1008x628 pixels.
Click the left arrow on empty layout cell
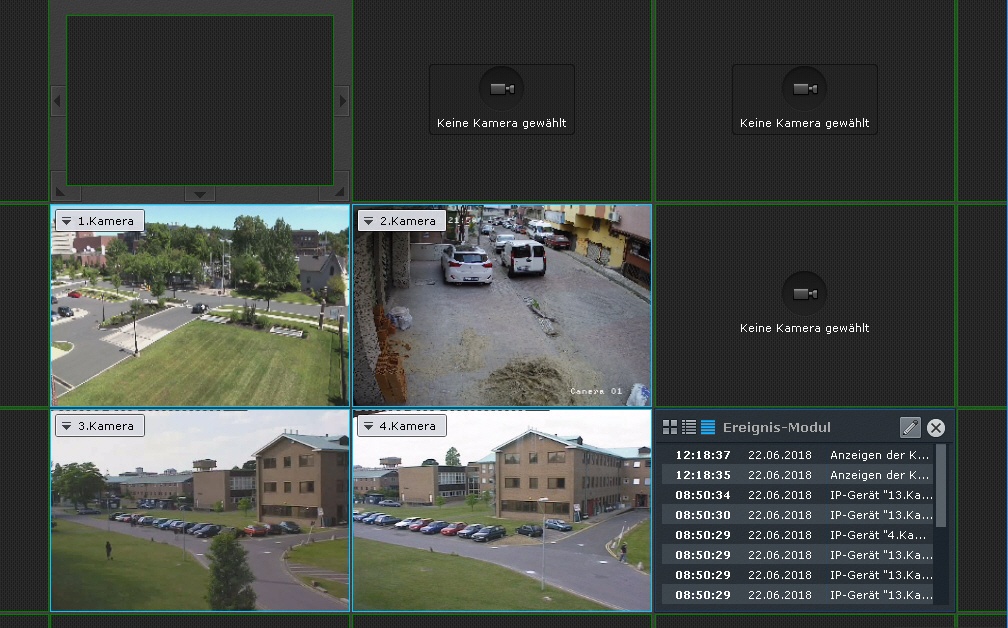tap(57, 100)
